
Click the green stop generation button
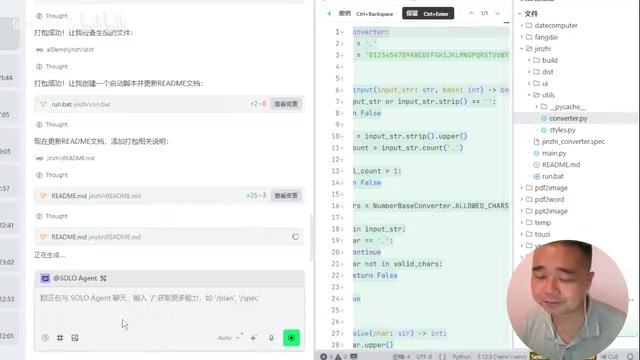pyautogui.click(x=291, y=338)
